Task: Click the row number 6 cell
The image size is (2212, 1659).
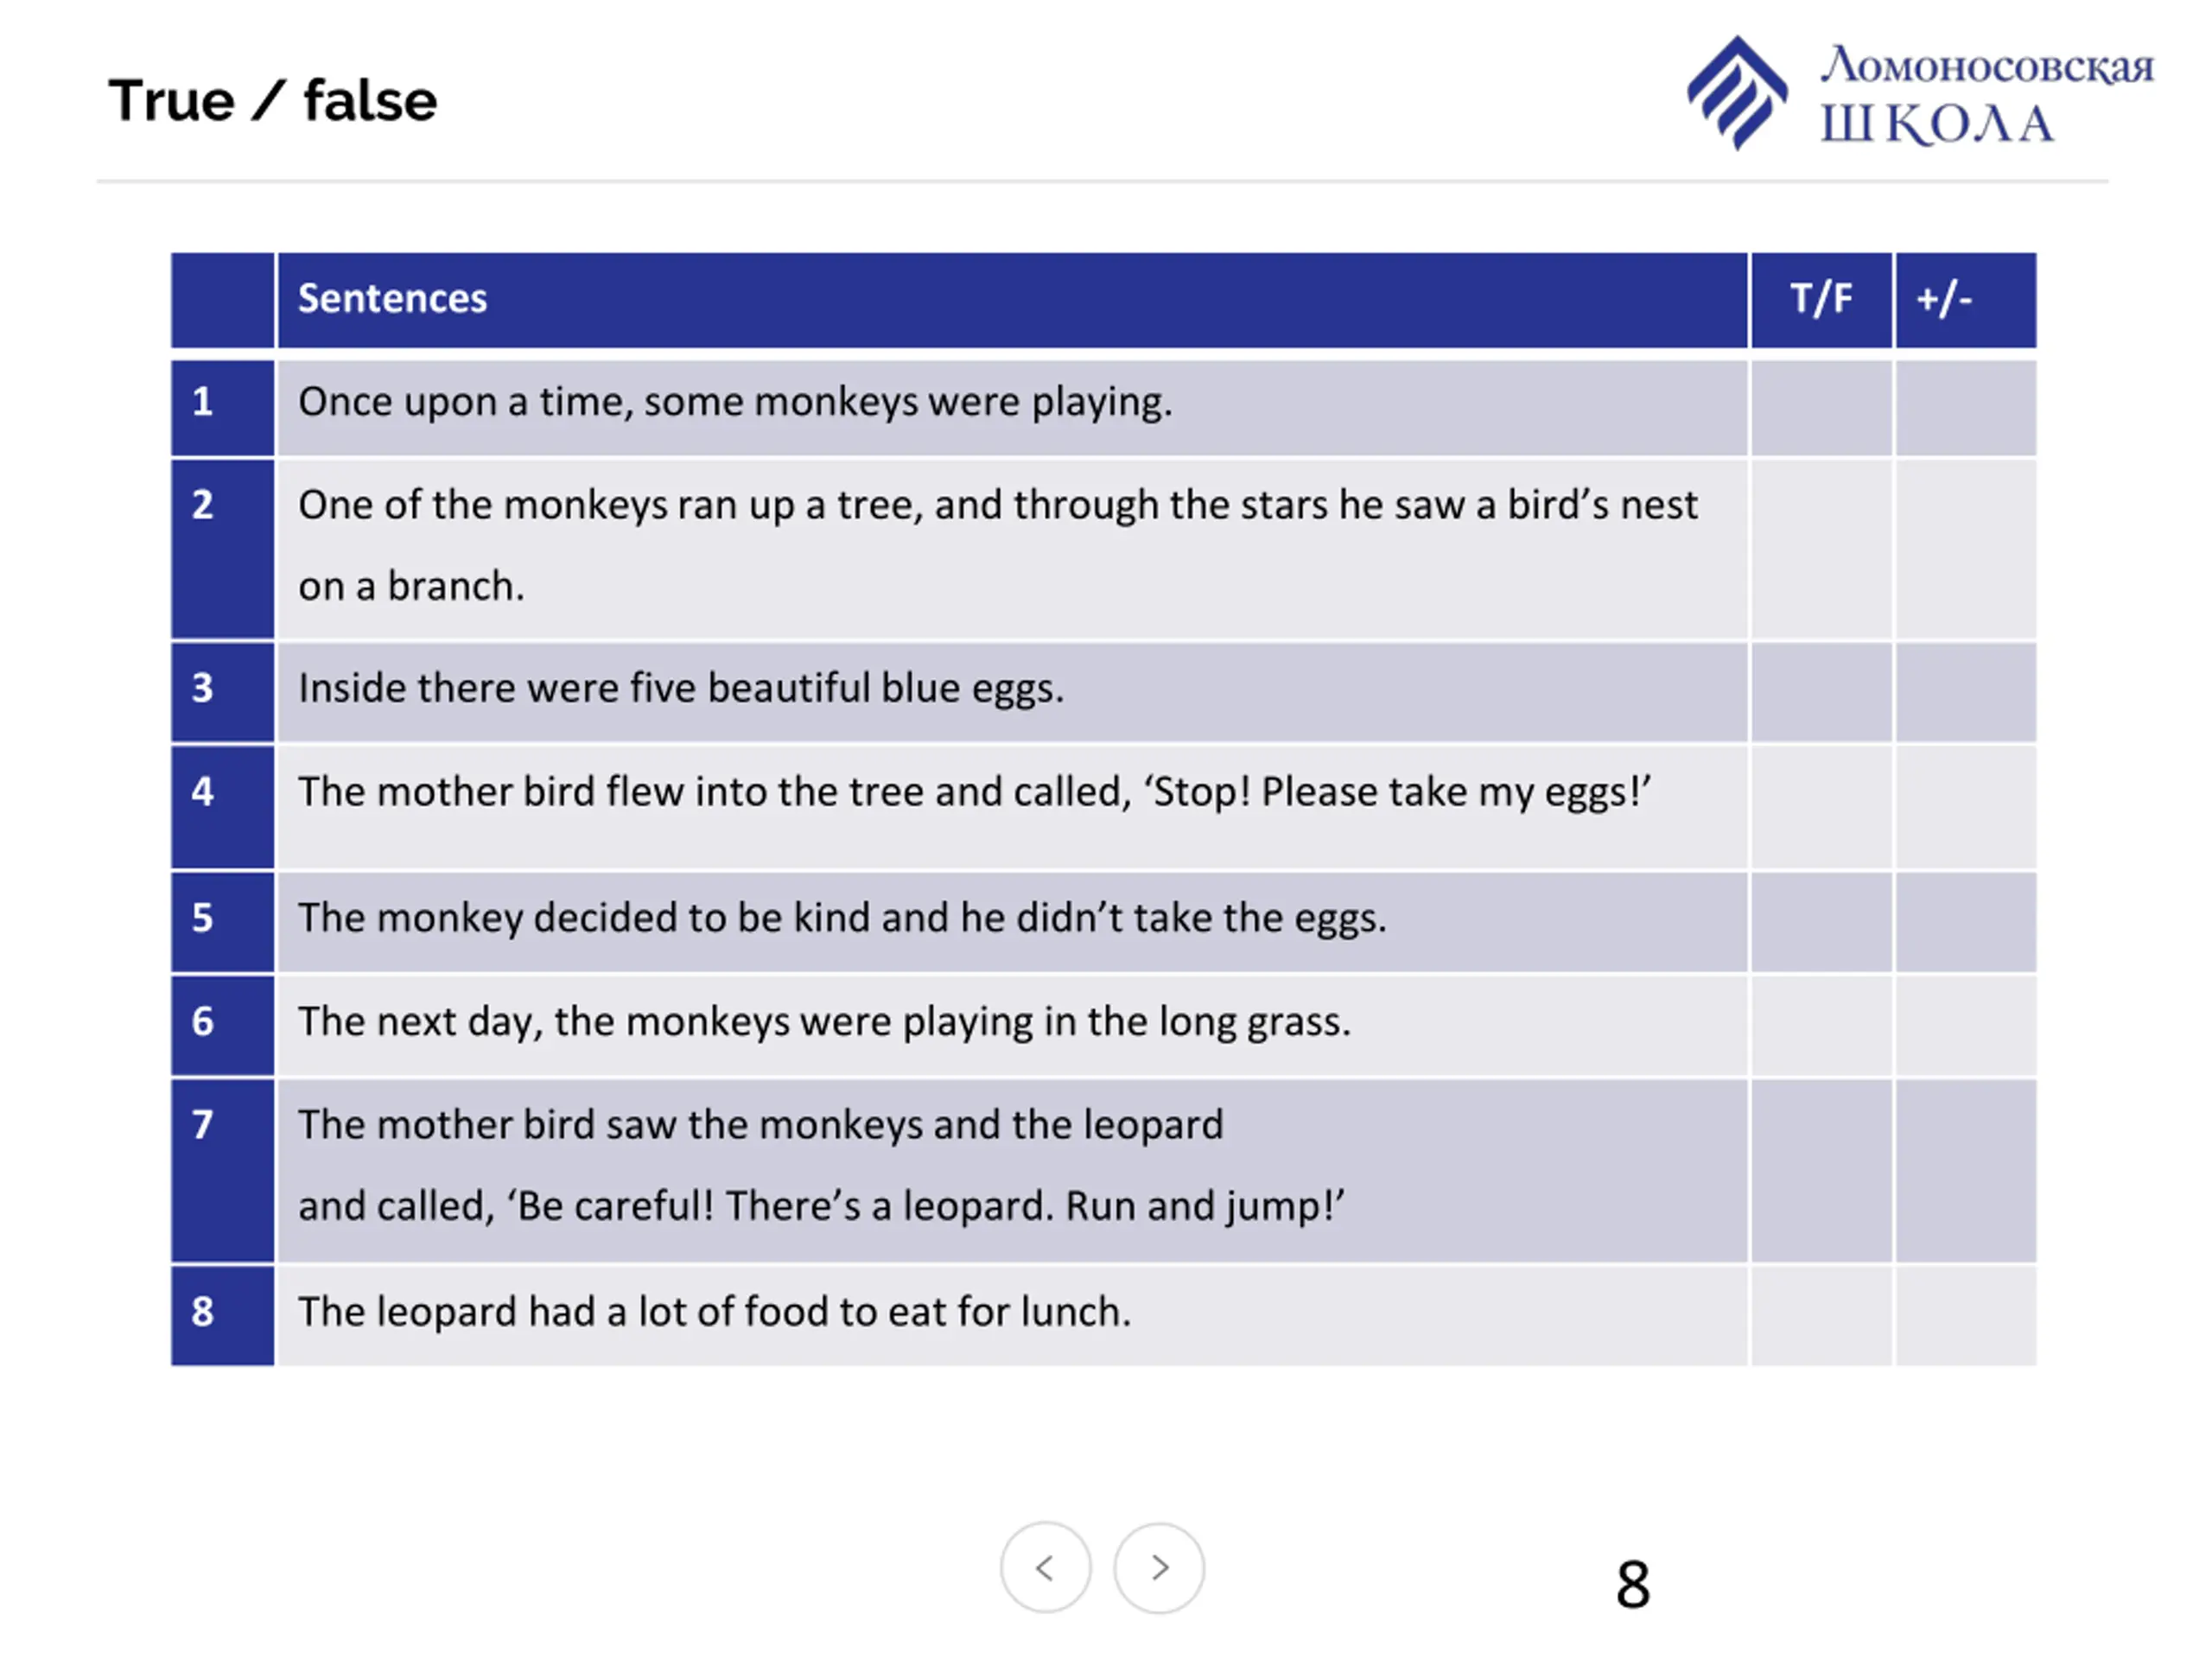Action: point(222,1025)
